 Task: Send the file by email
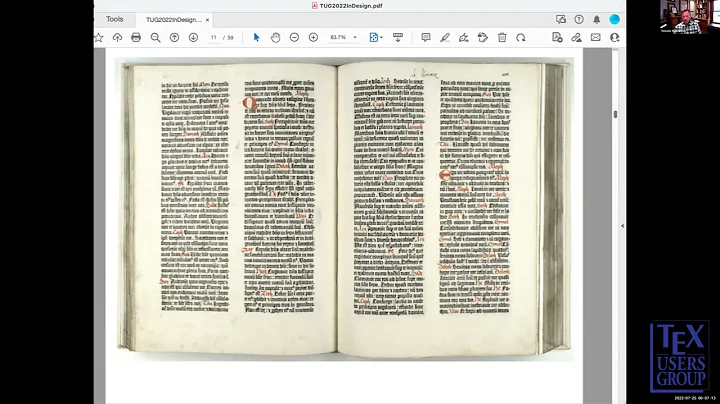pos(596,38)
